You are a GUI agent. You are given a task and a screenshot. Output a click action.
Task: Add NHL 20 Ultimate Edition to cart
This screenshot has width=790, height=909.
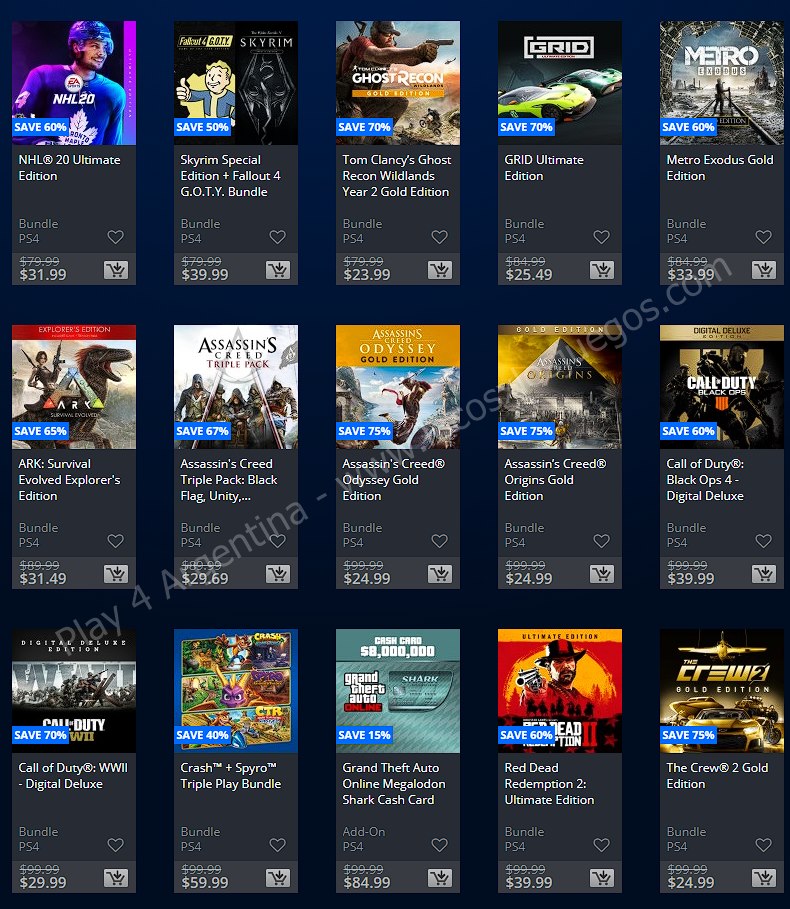115,270
